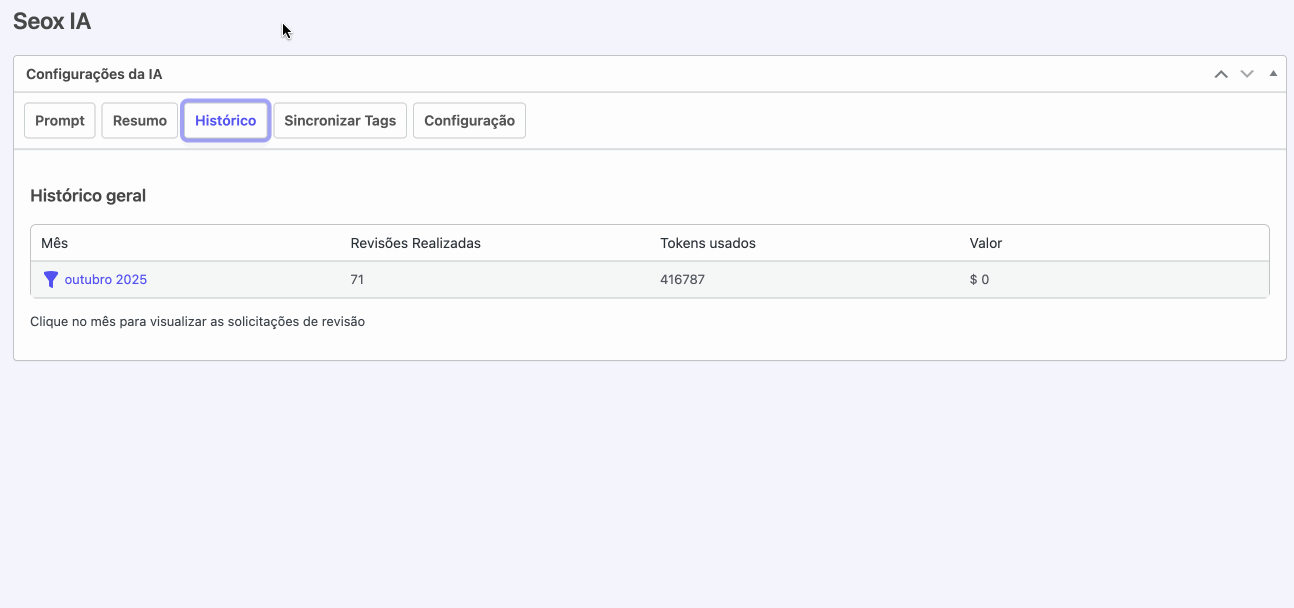Open the Configuração tab
Image resolution: width=1294 pixels, height=608 pixels.
point(469,121)
